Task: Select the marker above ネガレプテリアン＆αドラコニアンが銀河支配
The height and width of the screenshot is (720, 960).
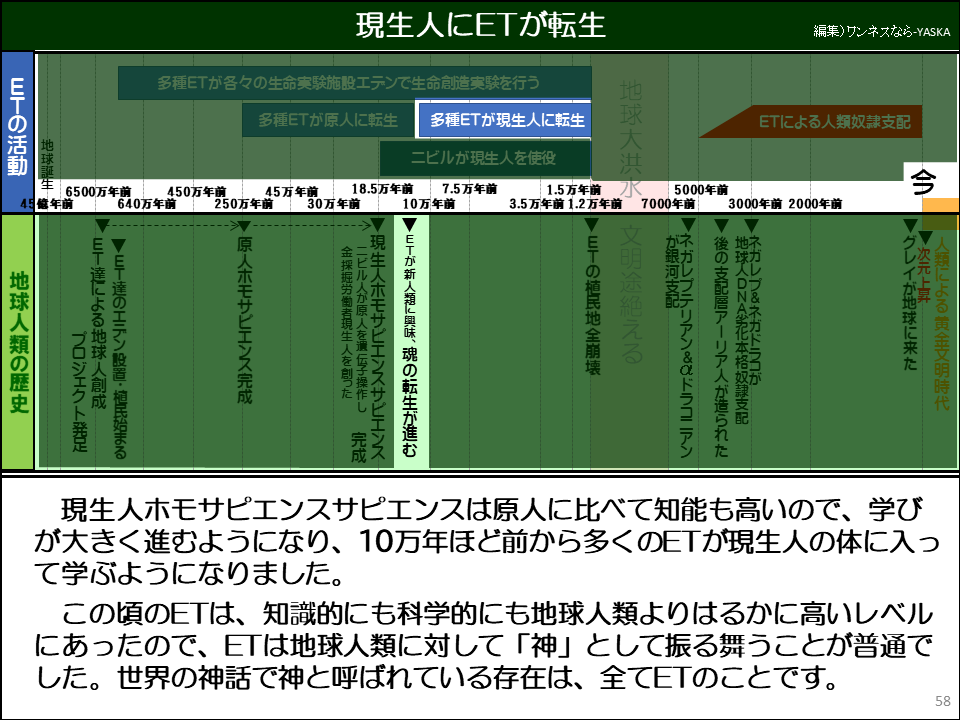Action: pos(688,222)
